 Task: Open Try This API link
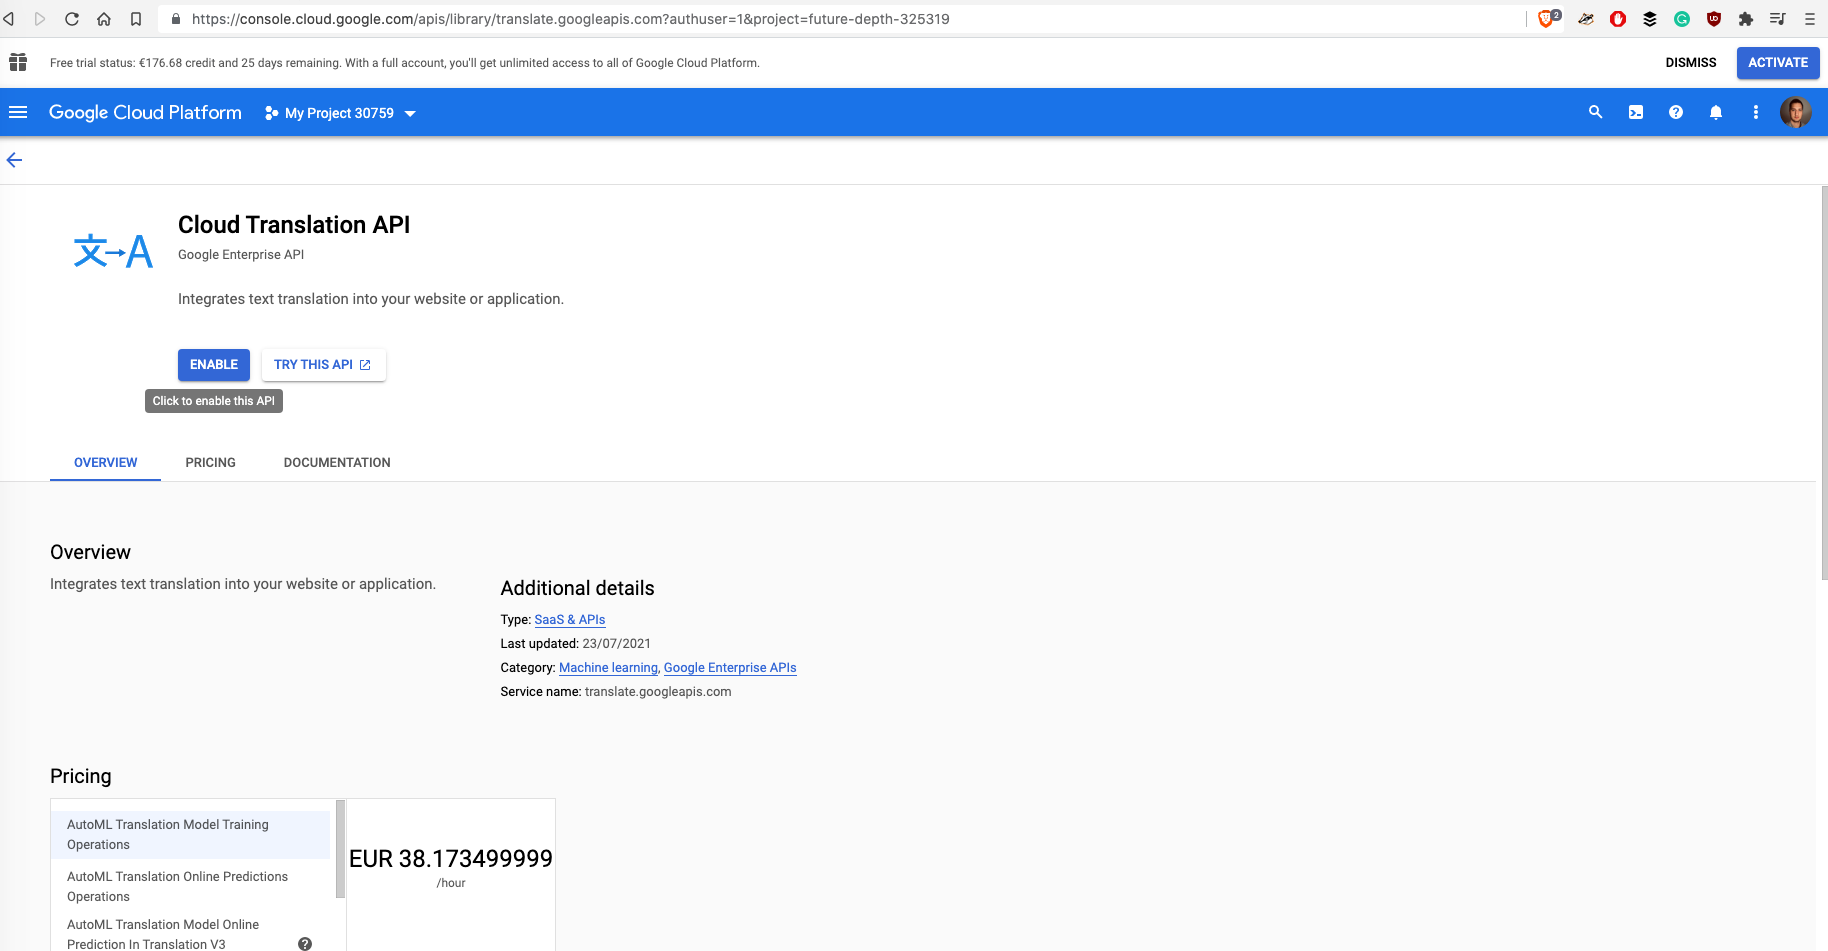pyautogui.click(x=323, y=365)
